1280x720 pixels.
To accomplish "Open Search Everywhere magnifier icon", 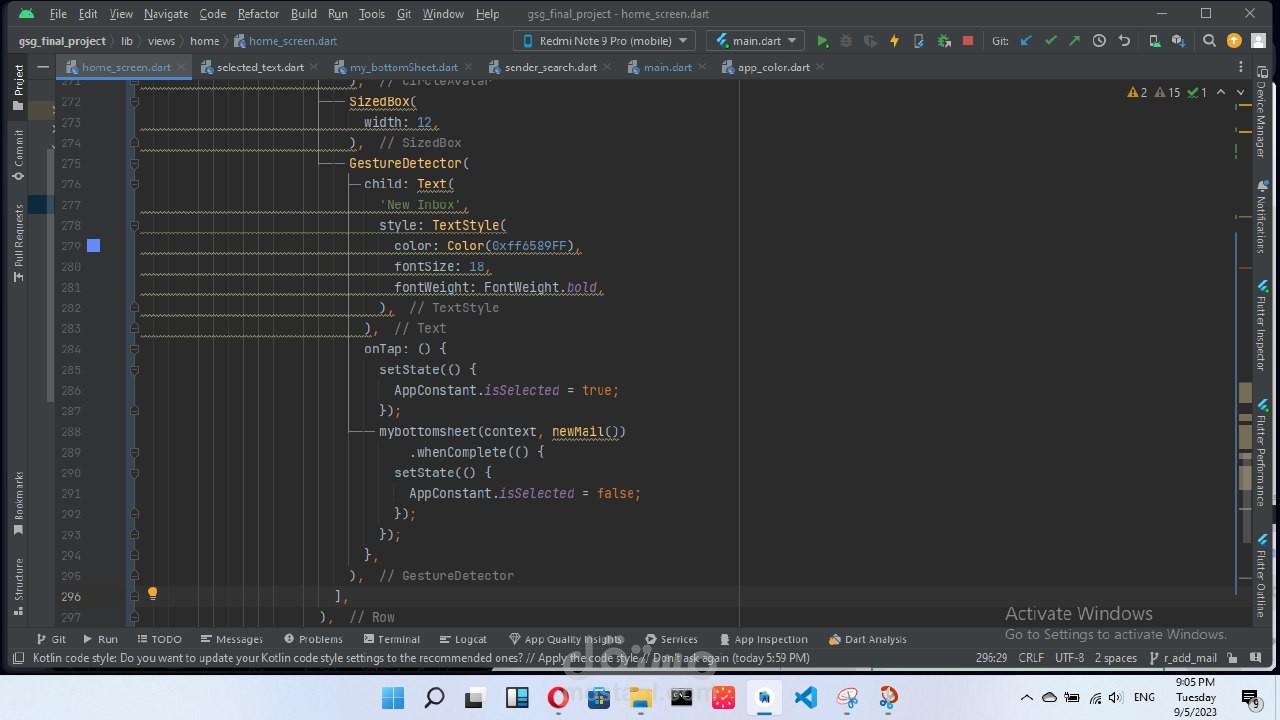I will tap(1209, 41).
